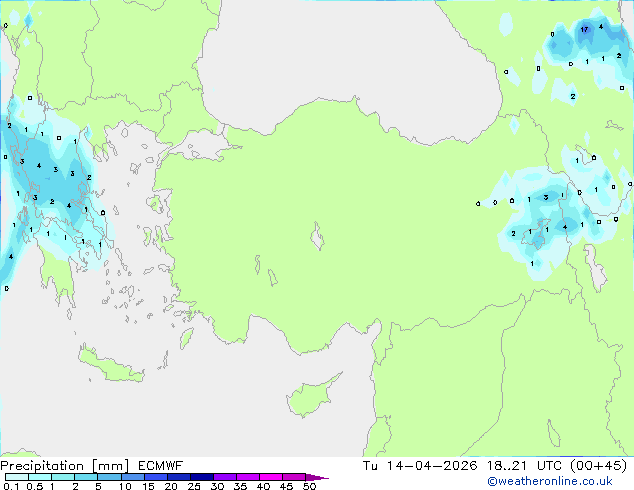Click the 0.1 to 0.5 mm legend swatch

pos(17,477)
